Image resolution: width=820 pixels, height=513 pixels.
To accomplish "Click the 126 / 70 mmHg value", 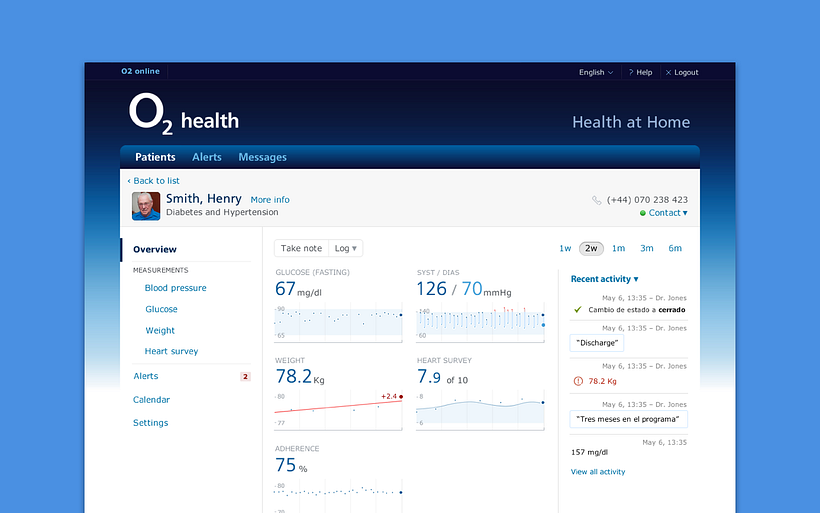I will [x=464, y=289].
